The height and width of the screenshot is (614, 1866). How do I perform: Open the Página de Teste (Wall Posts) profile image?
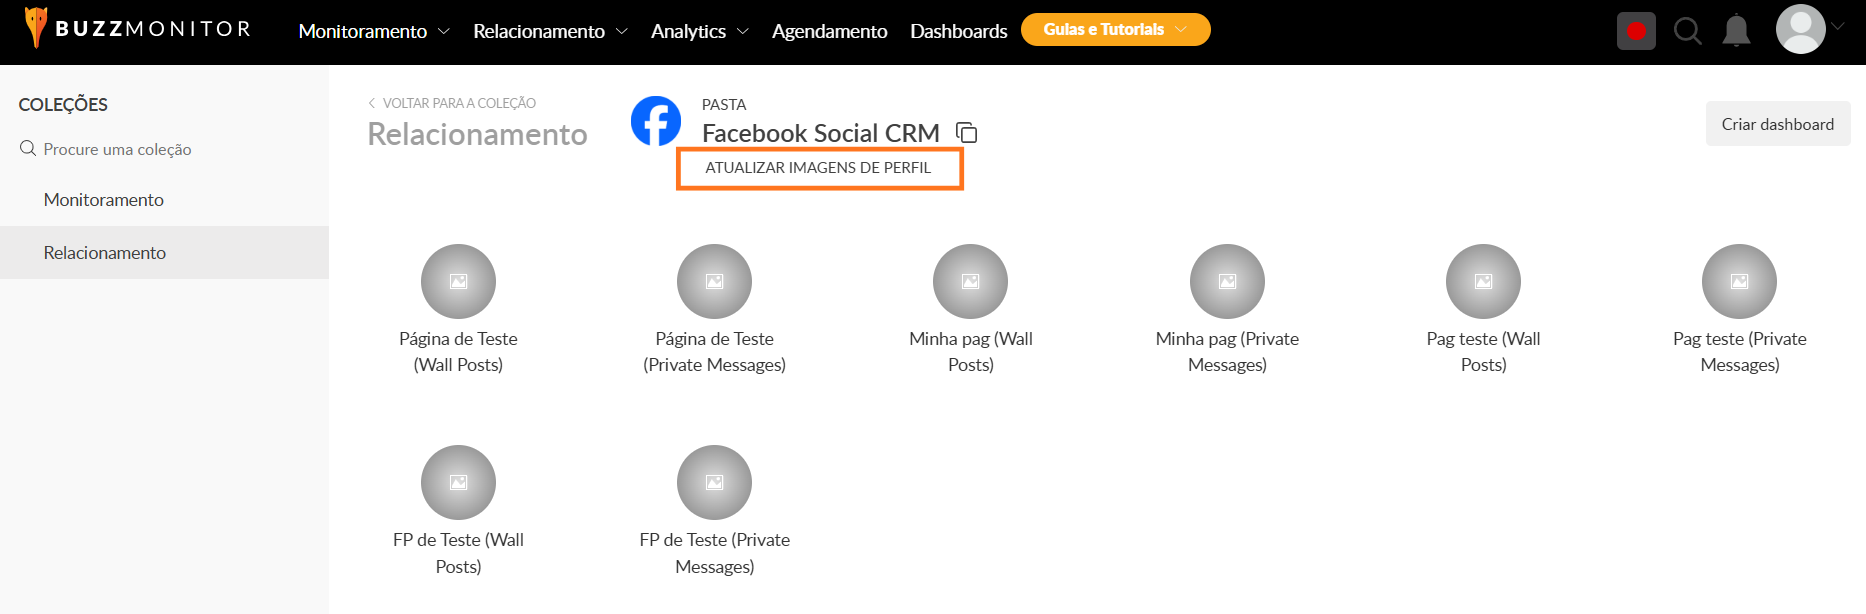[458, 282]
